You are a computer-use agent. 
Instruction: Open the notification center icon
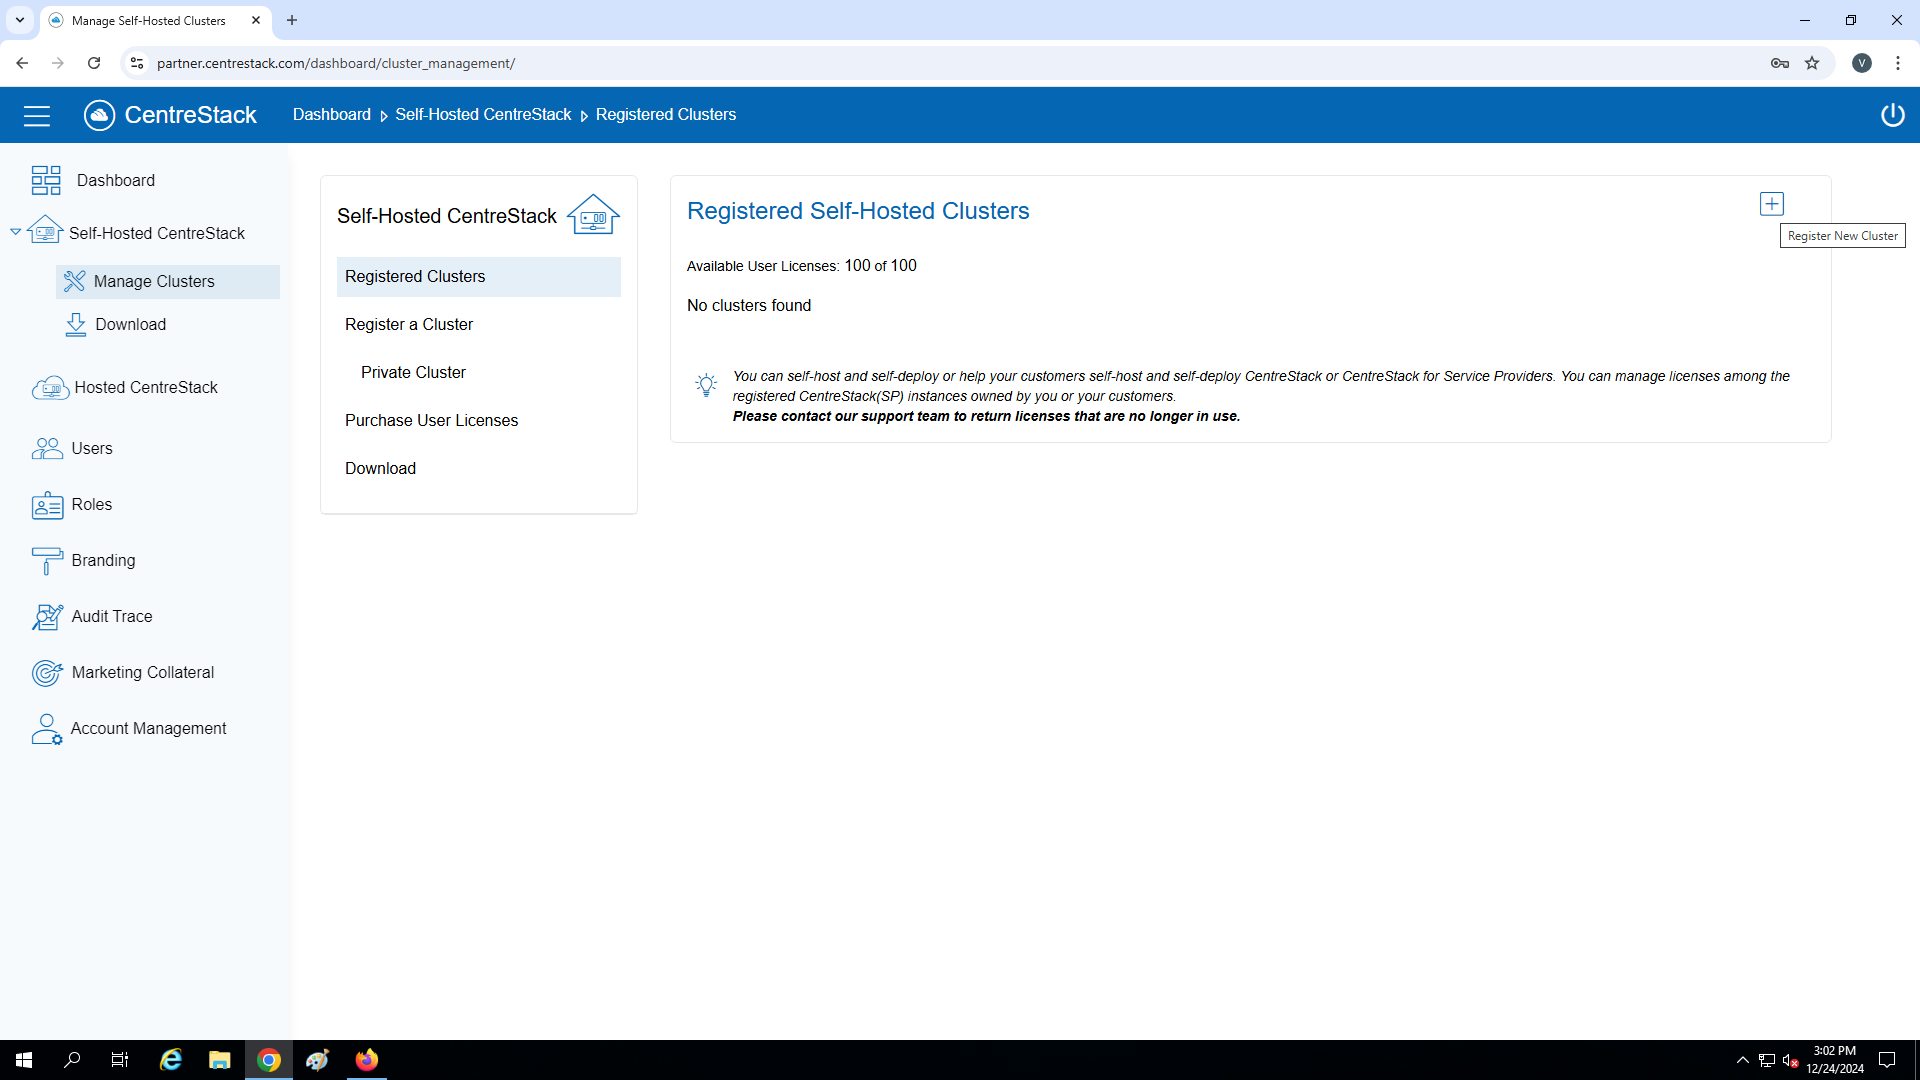click(x=1887, y=1060)
